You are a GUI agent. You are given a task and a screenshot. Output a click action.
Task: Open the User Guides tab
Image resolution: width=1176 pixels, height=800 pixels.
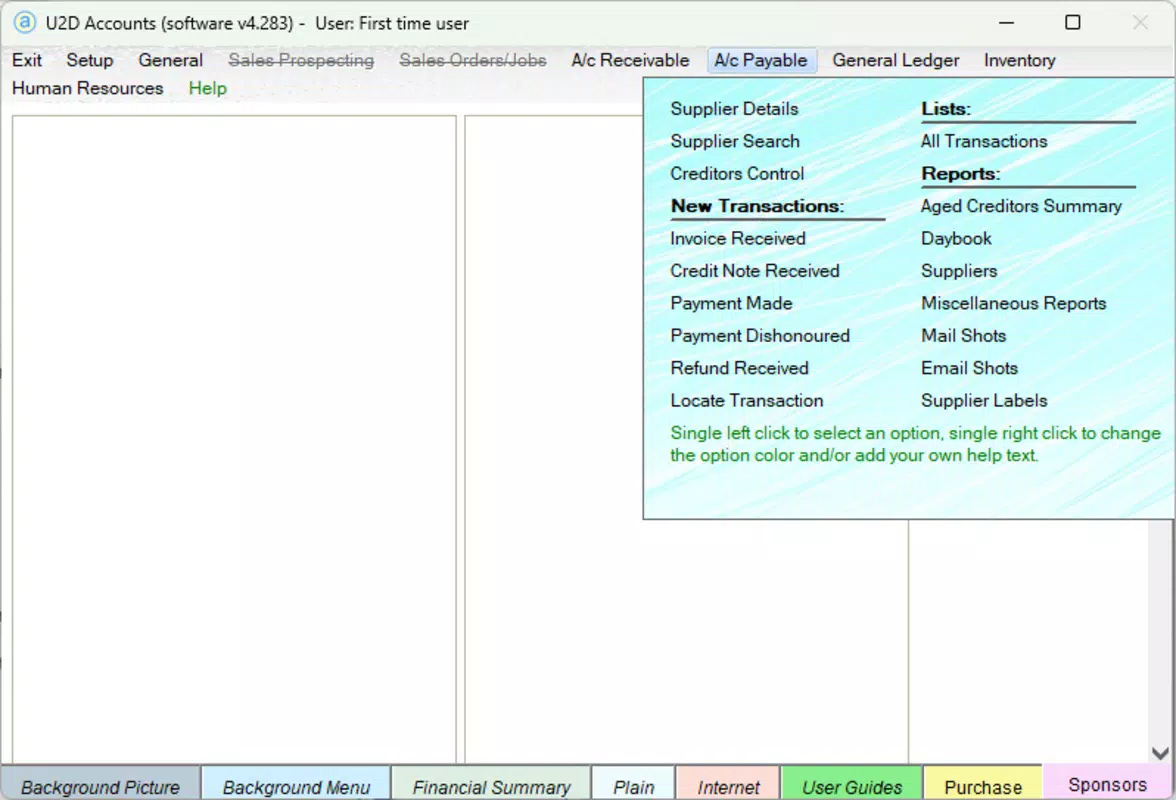(852, 786)
